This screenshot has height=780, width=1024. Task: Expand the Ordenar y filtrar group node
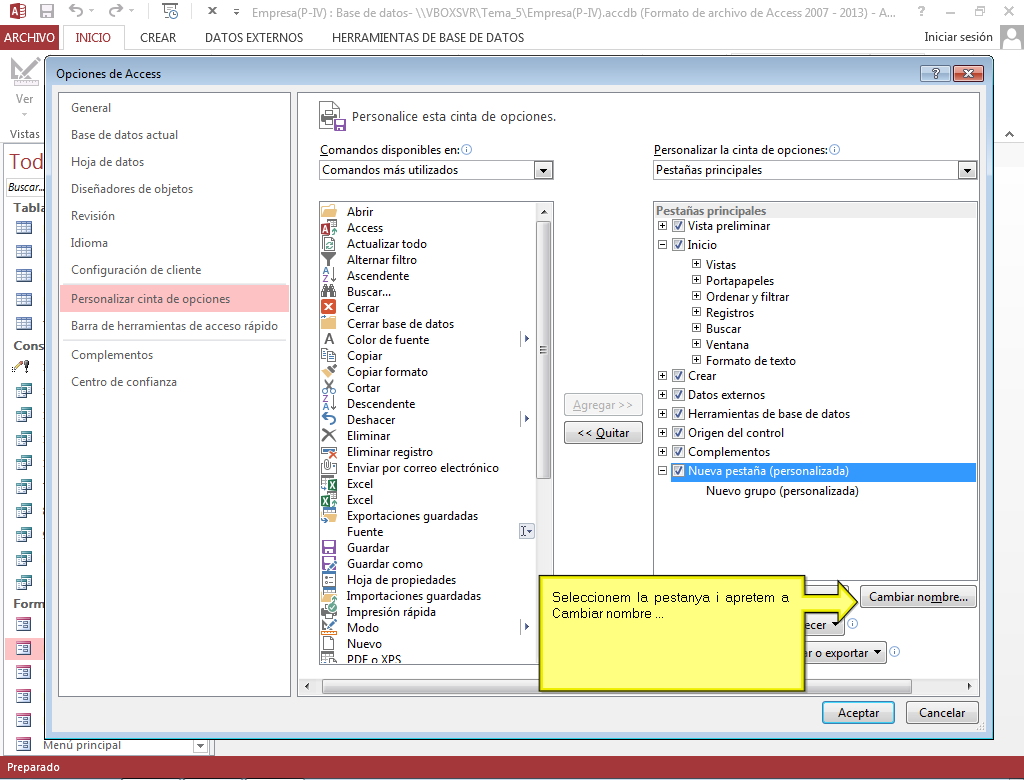tap(696, 296)
